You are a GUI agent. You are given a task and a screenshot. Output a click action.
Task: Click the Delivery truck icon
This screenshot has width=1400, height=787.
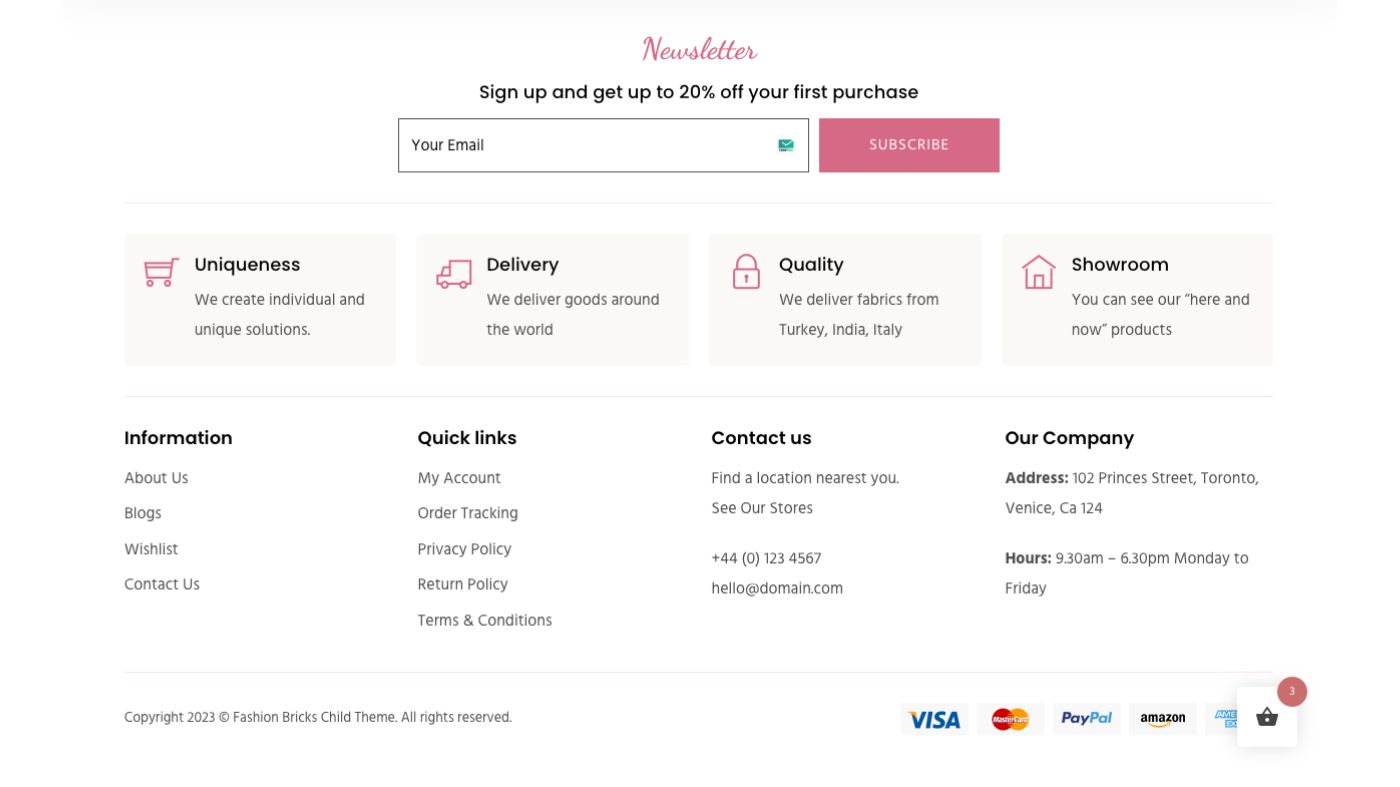453,273
